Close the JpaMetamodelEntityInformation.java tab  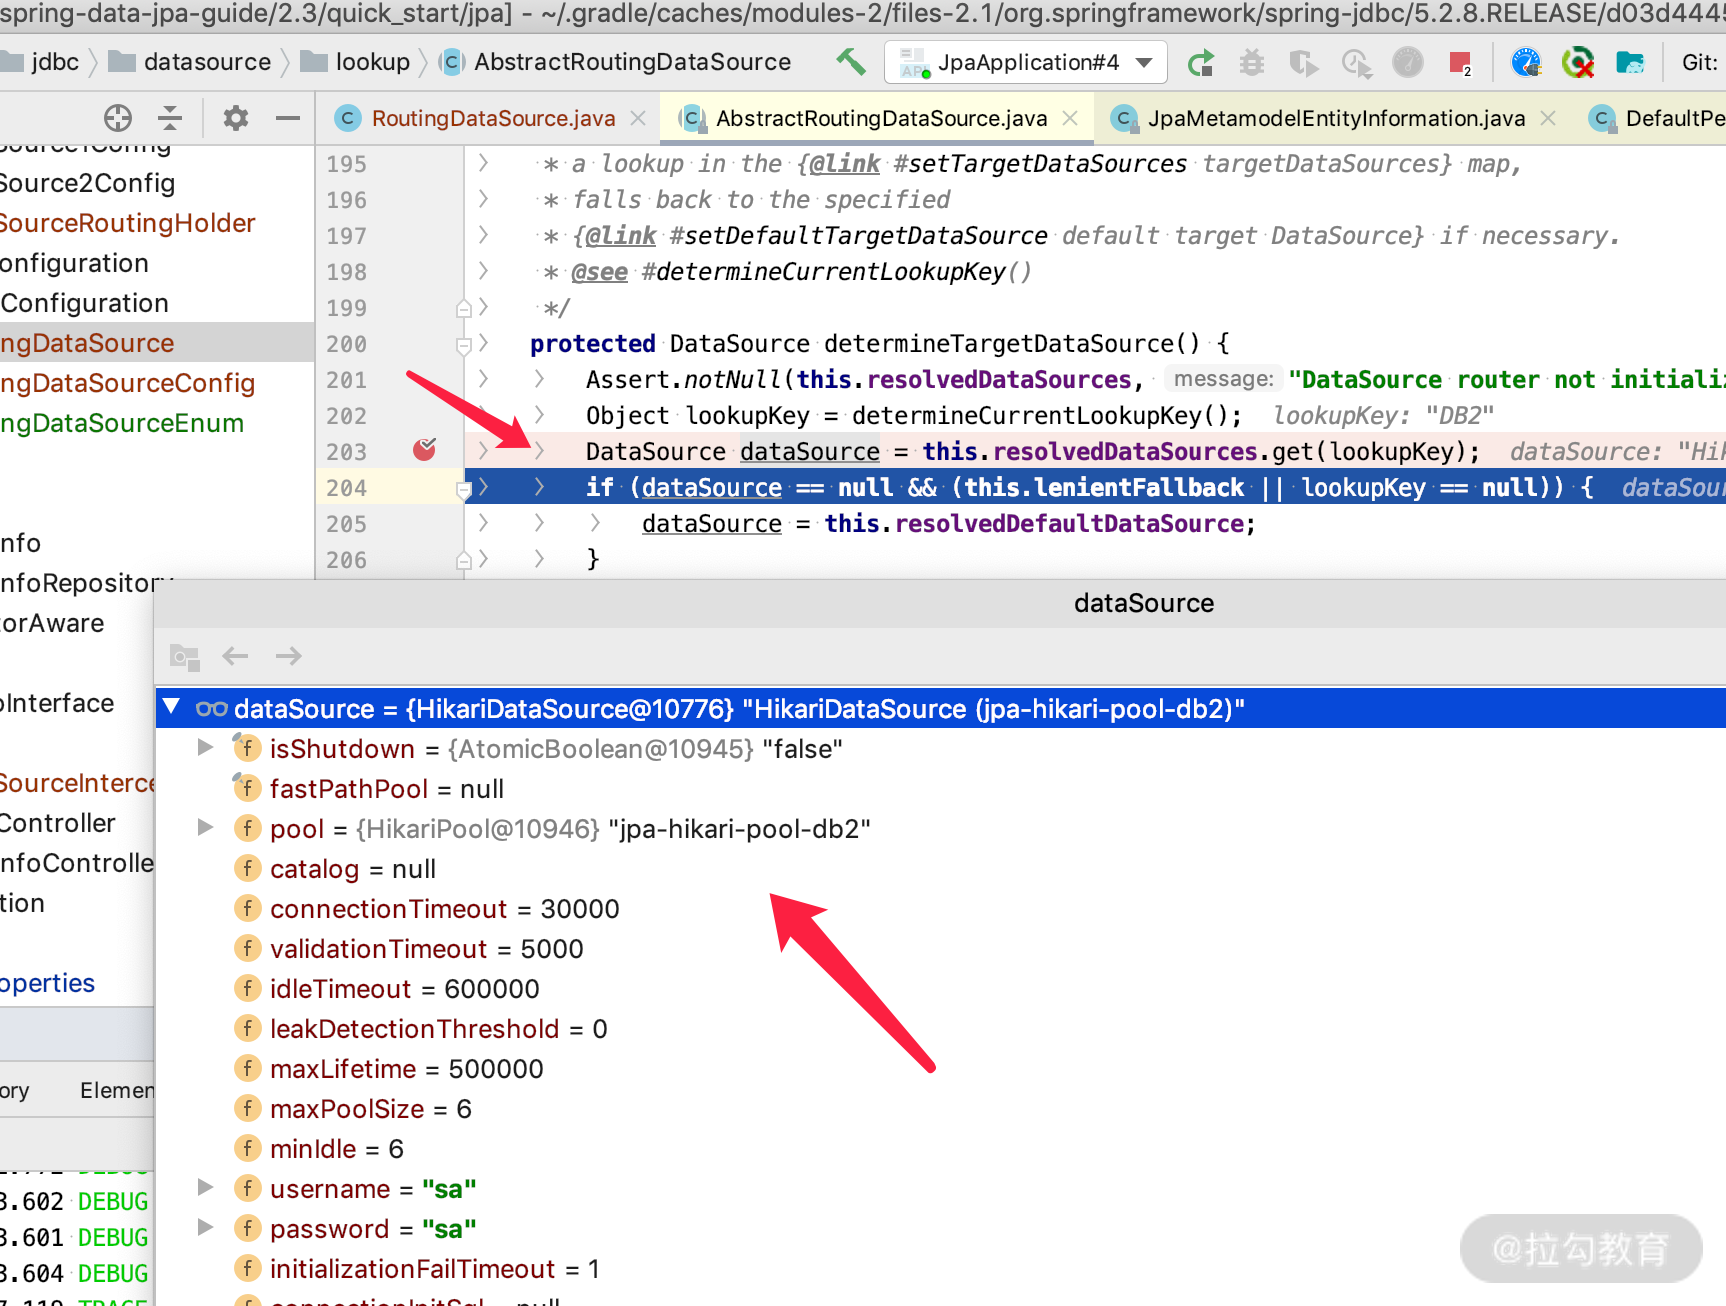pyautogui.click(x=1548, y=118)
